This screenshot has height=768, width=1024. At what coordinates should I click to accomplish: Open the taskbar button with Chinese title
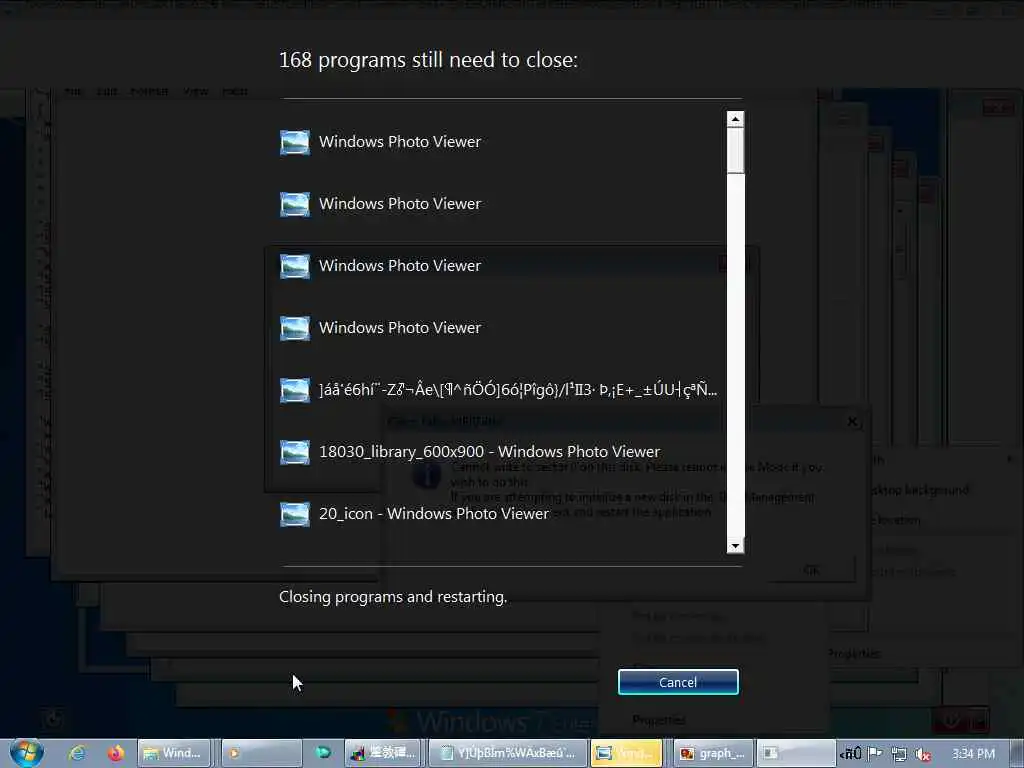[385, 753]
